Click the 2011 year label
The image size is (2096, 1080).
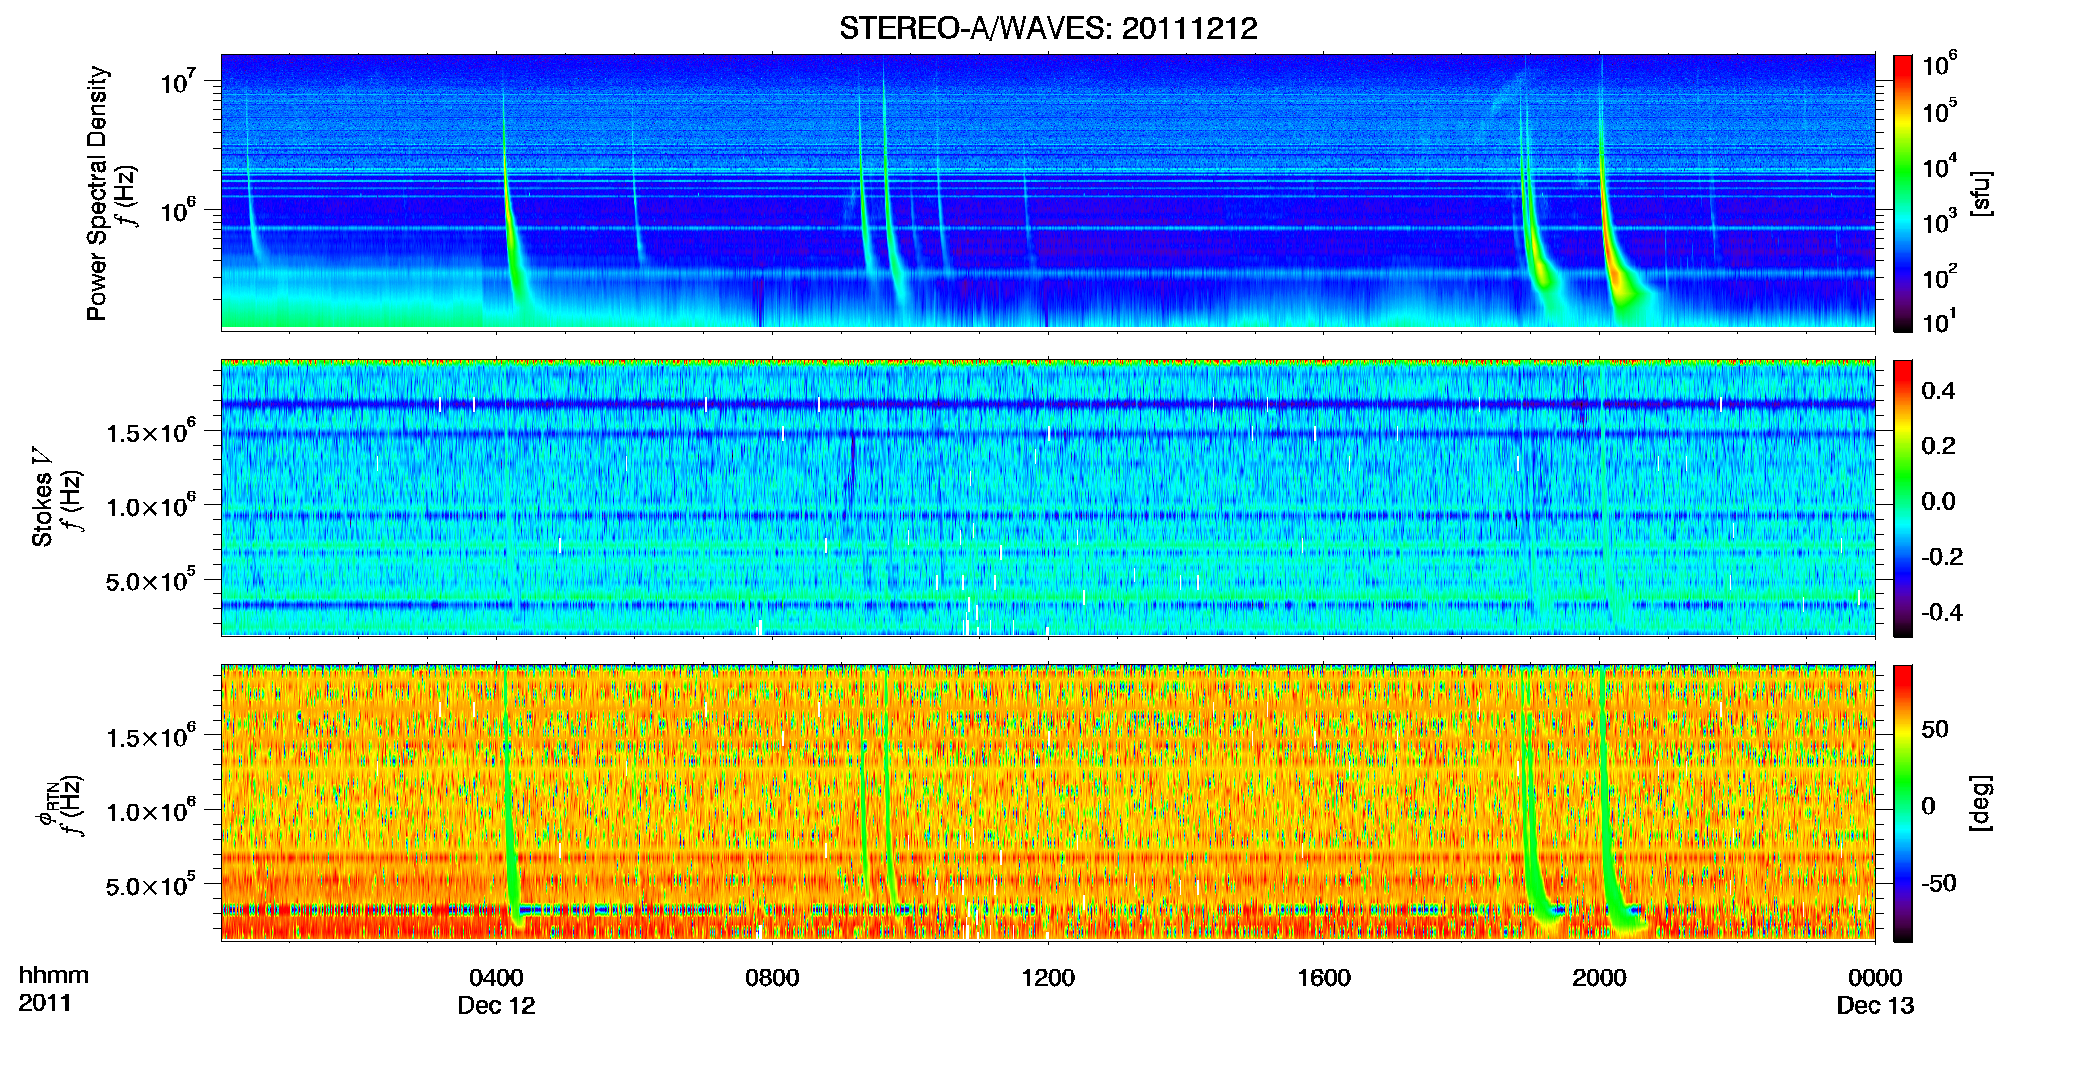(45, 1003)
